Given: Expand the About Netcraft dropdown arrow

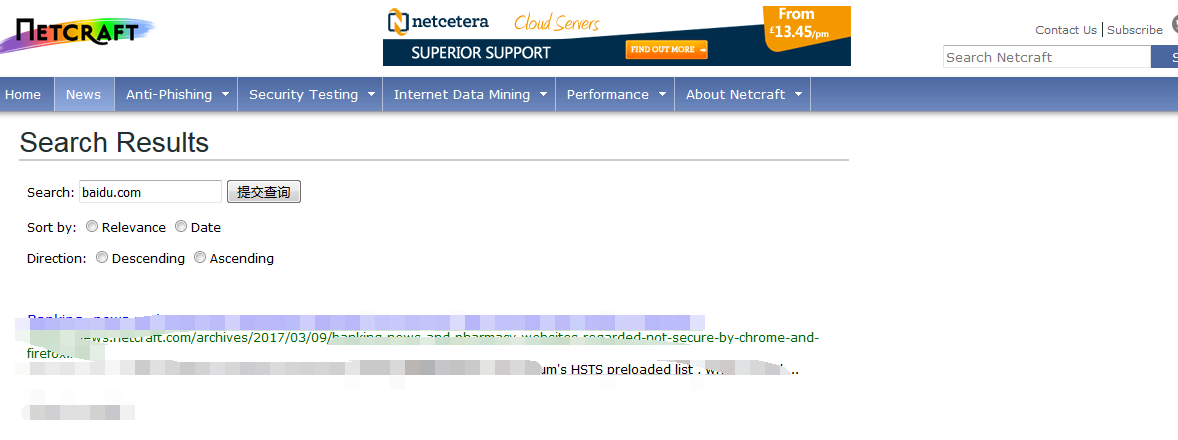Looking at the screenshot, I should point(798,95).
